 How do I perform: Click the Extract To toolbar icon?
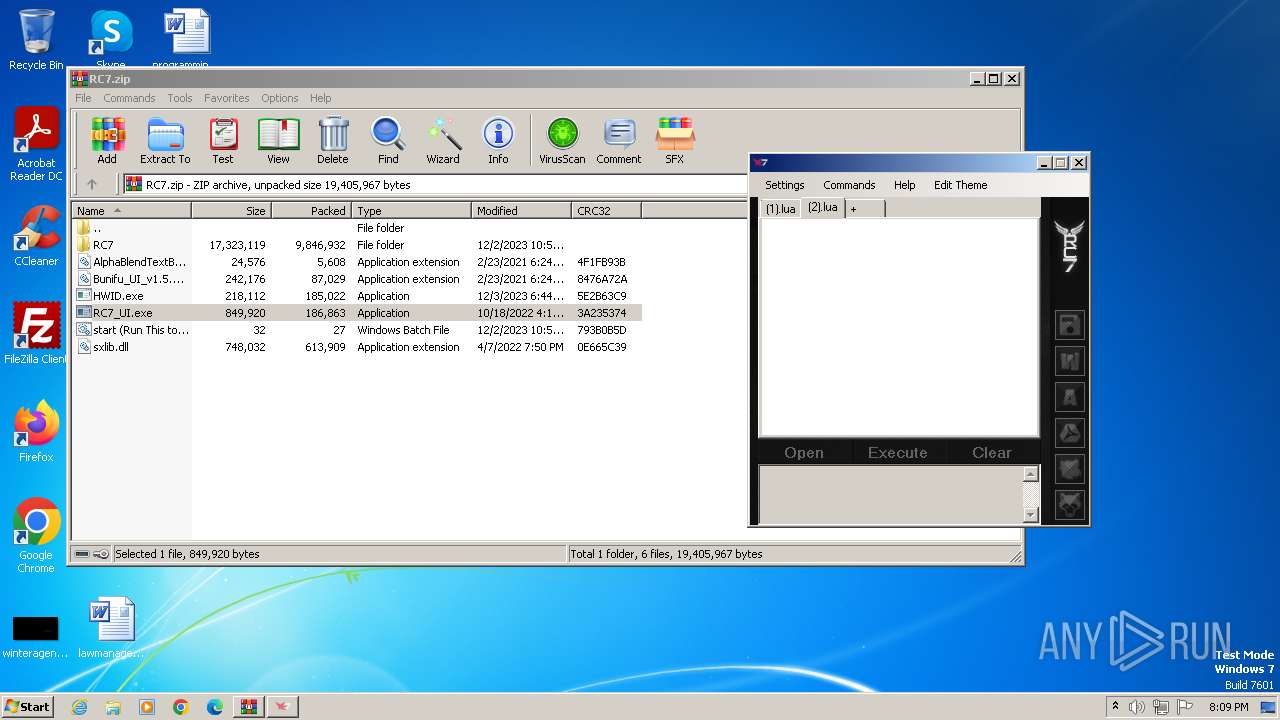click(x=165, y=140)
